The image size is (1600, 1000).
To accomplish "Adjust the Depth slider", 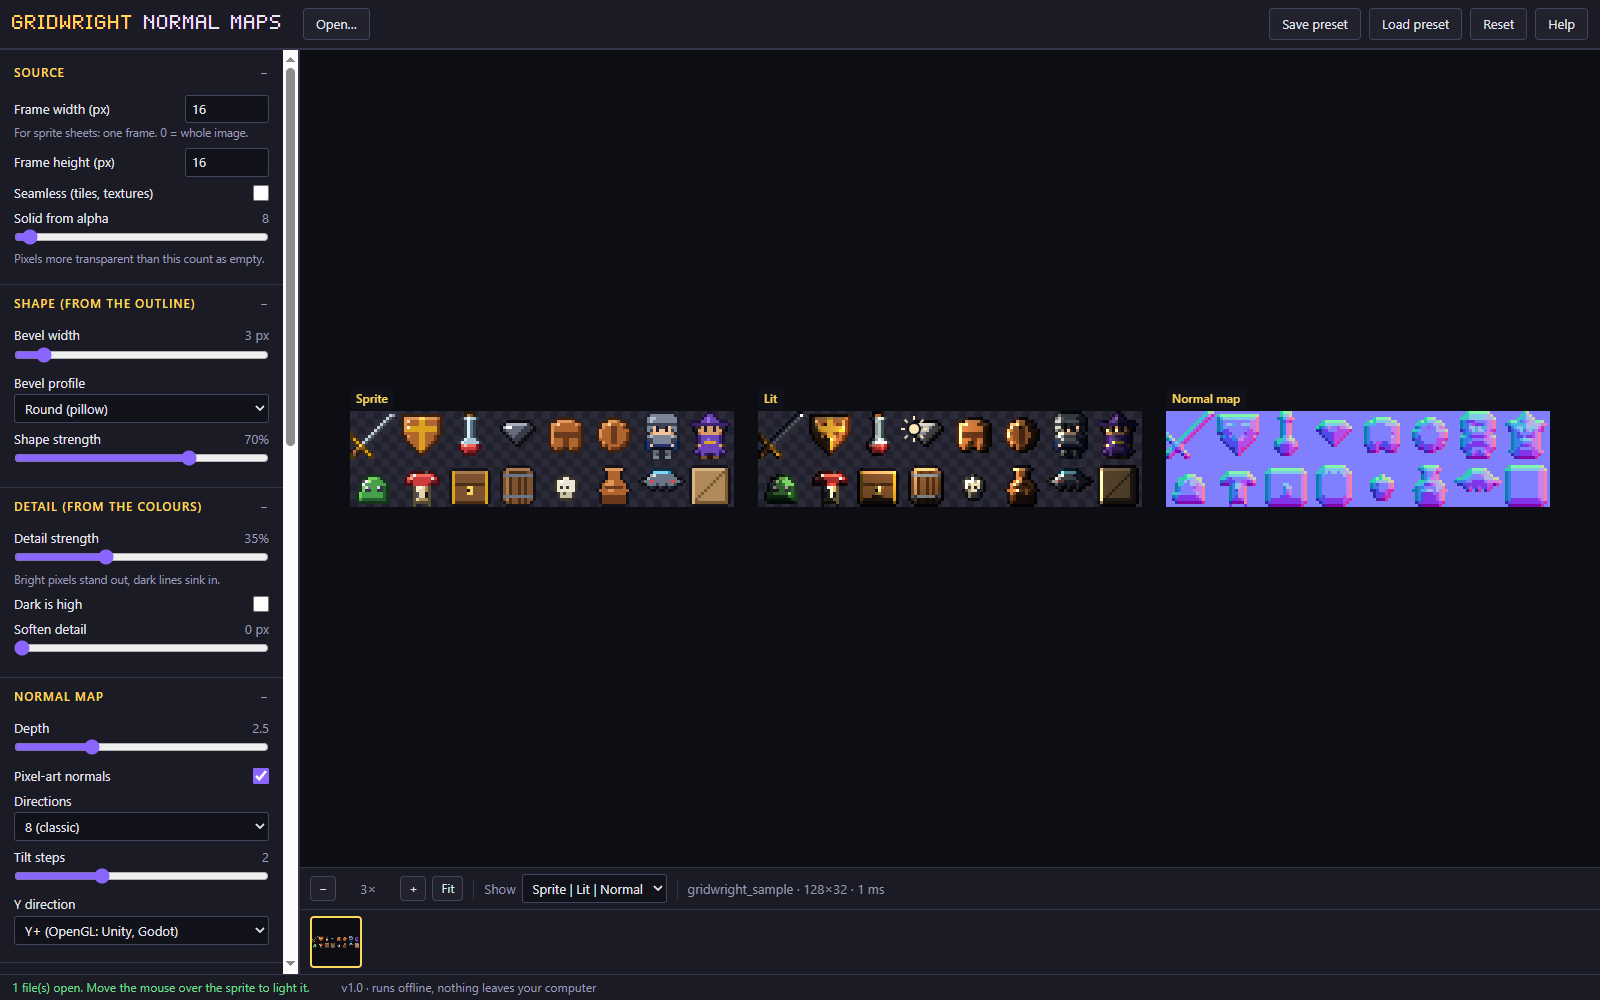I will (141, 747).
